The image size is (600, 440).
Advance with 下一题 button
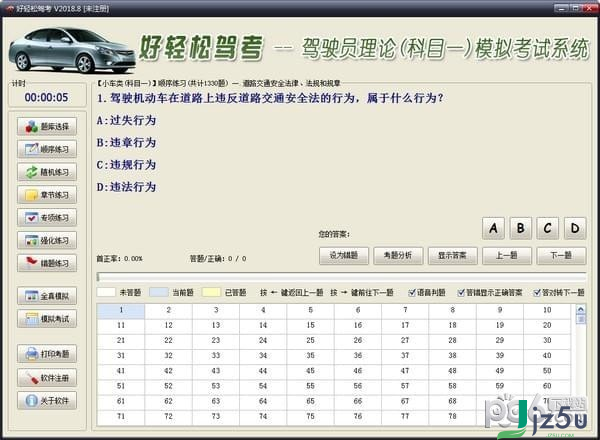coord(561,256)
